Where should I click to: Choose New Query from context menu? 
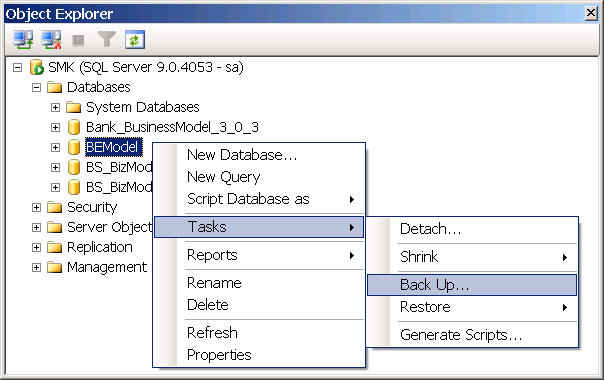[259, 177]
